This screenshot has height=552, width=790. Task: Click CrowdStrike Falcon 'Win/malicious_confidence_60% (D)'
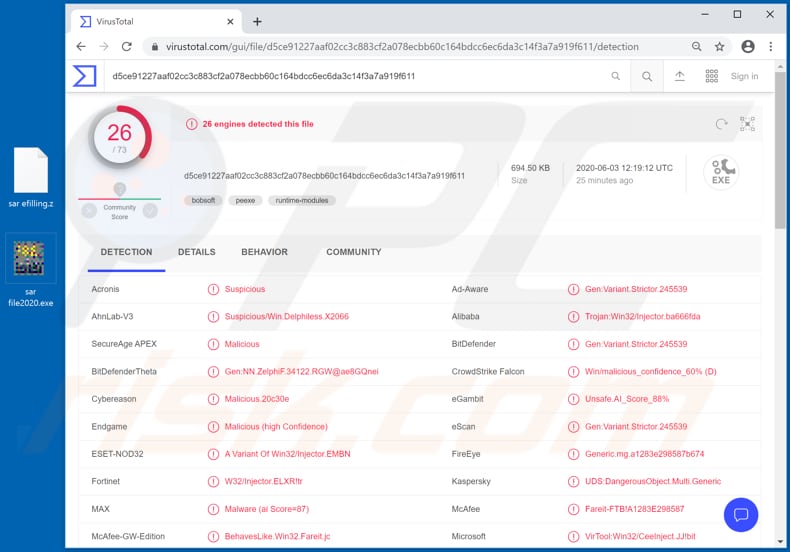point(650,371)
